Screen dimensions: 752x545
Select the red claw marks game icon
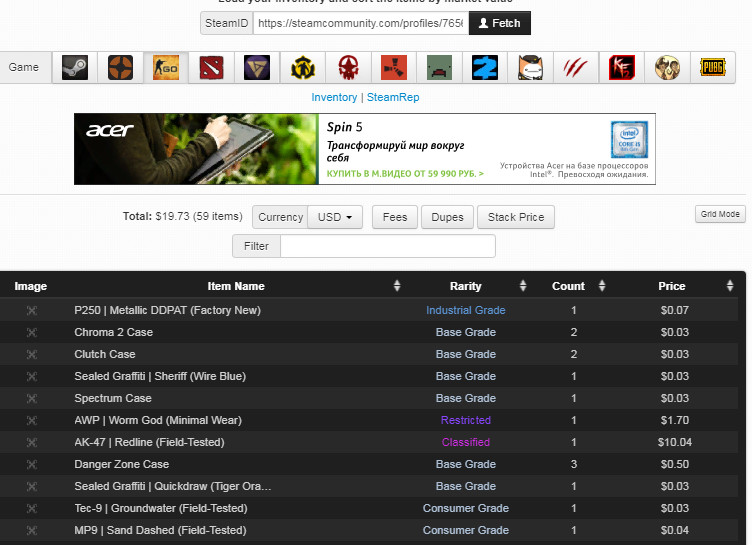pos(576,68)
